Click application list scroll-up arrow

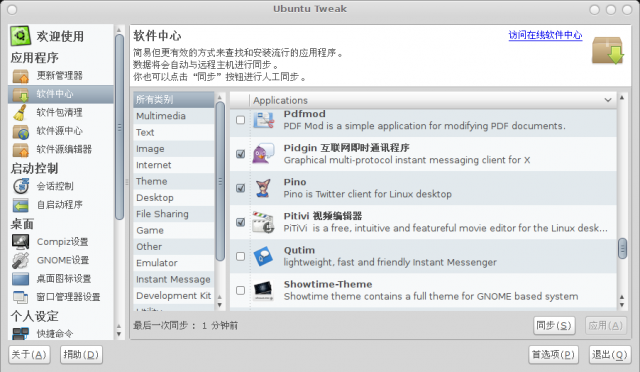click(x=622, y=97)
